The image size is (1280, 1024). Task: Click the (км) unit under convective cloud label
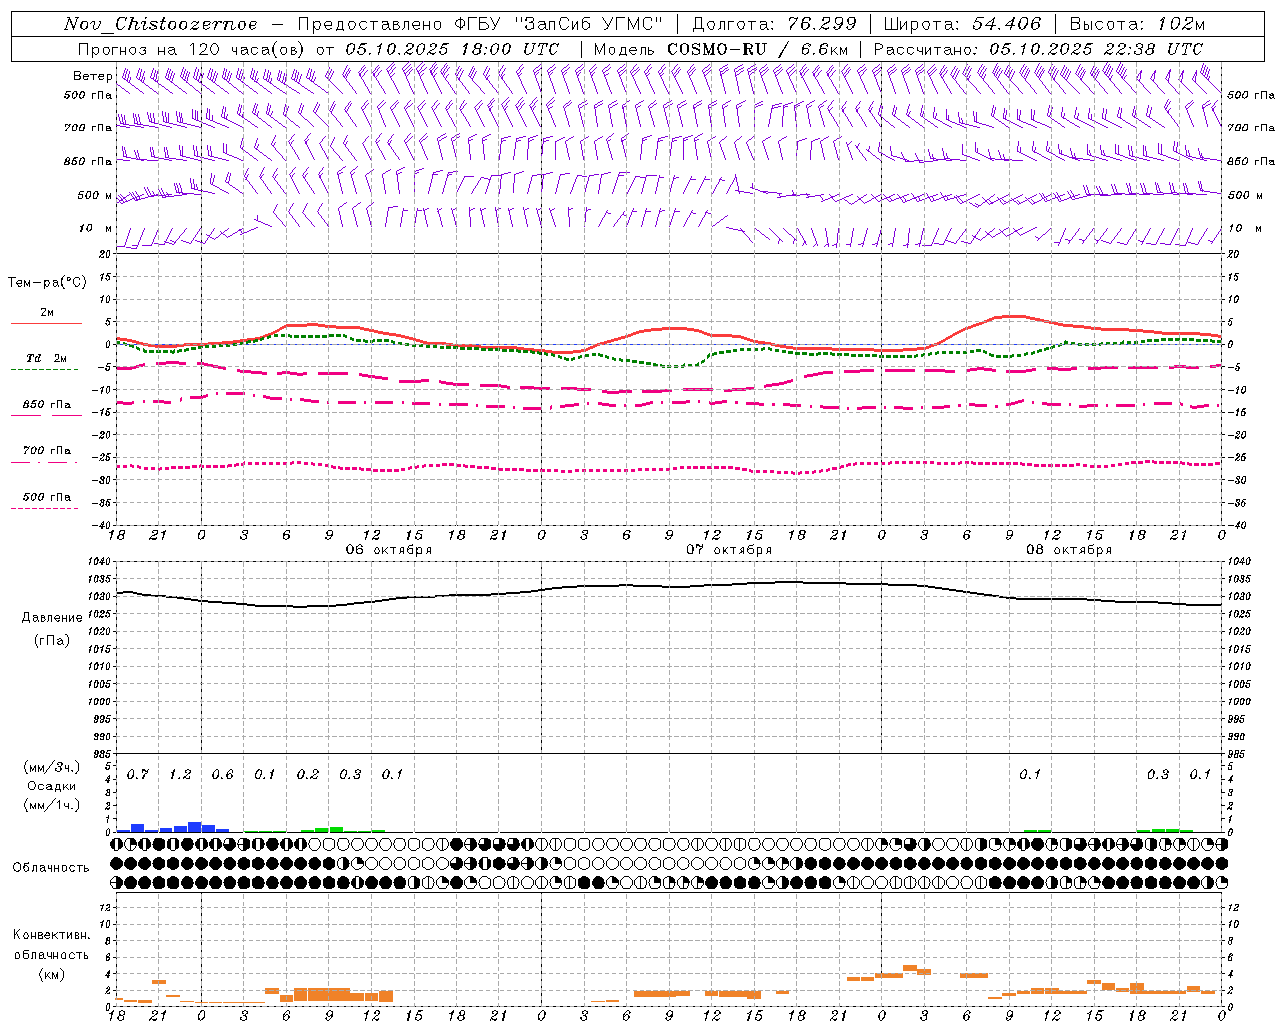51,974
